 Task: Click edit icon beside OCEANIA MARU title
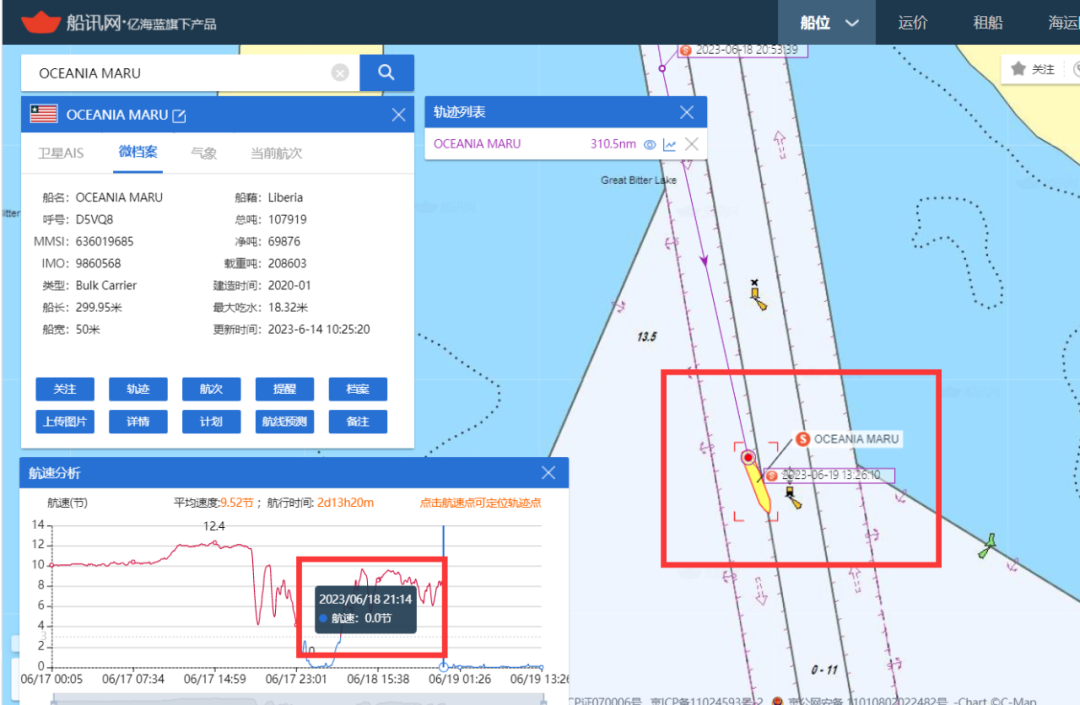(x=180, y=115)
